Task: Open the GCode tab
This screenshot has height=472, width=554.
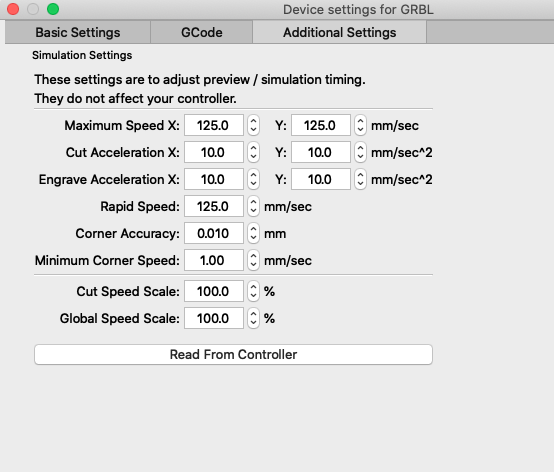Action: point(202,32)
